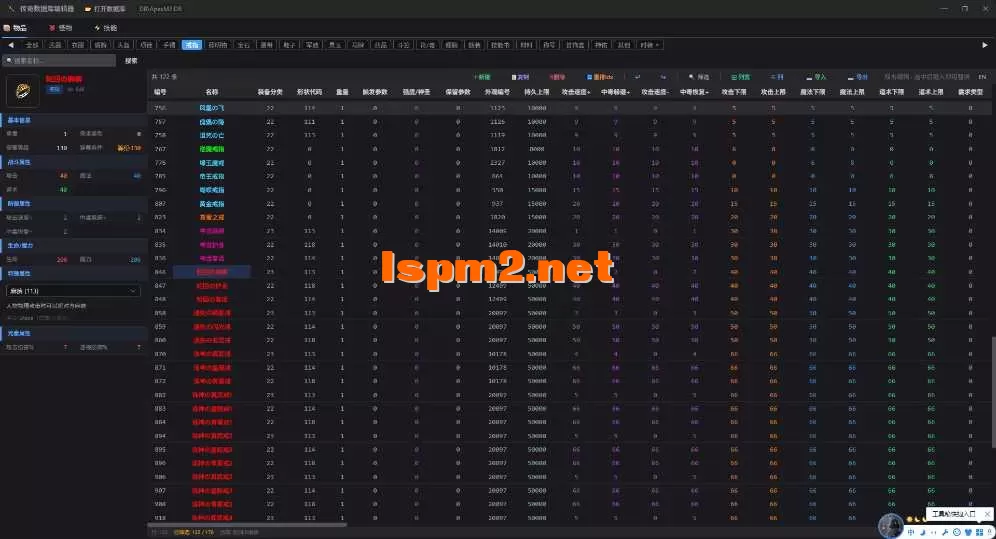Open the 筛选 filter tool
The image size is (996, 539).
click(x=699, y=77)
